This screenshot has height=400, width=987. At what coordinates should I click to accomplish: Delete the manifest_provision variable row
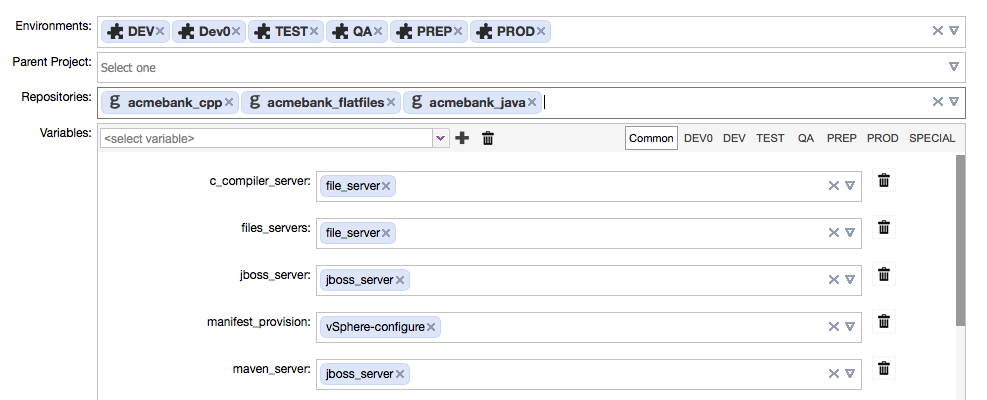pyautogui.click(x=884, y=321)
